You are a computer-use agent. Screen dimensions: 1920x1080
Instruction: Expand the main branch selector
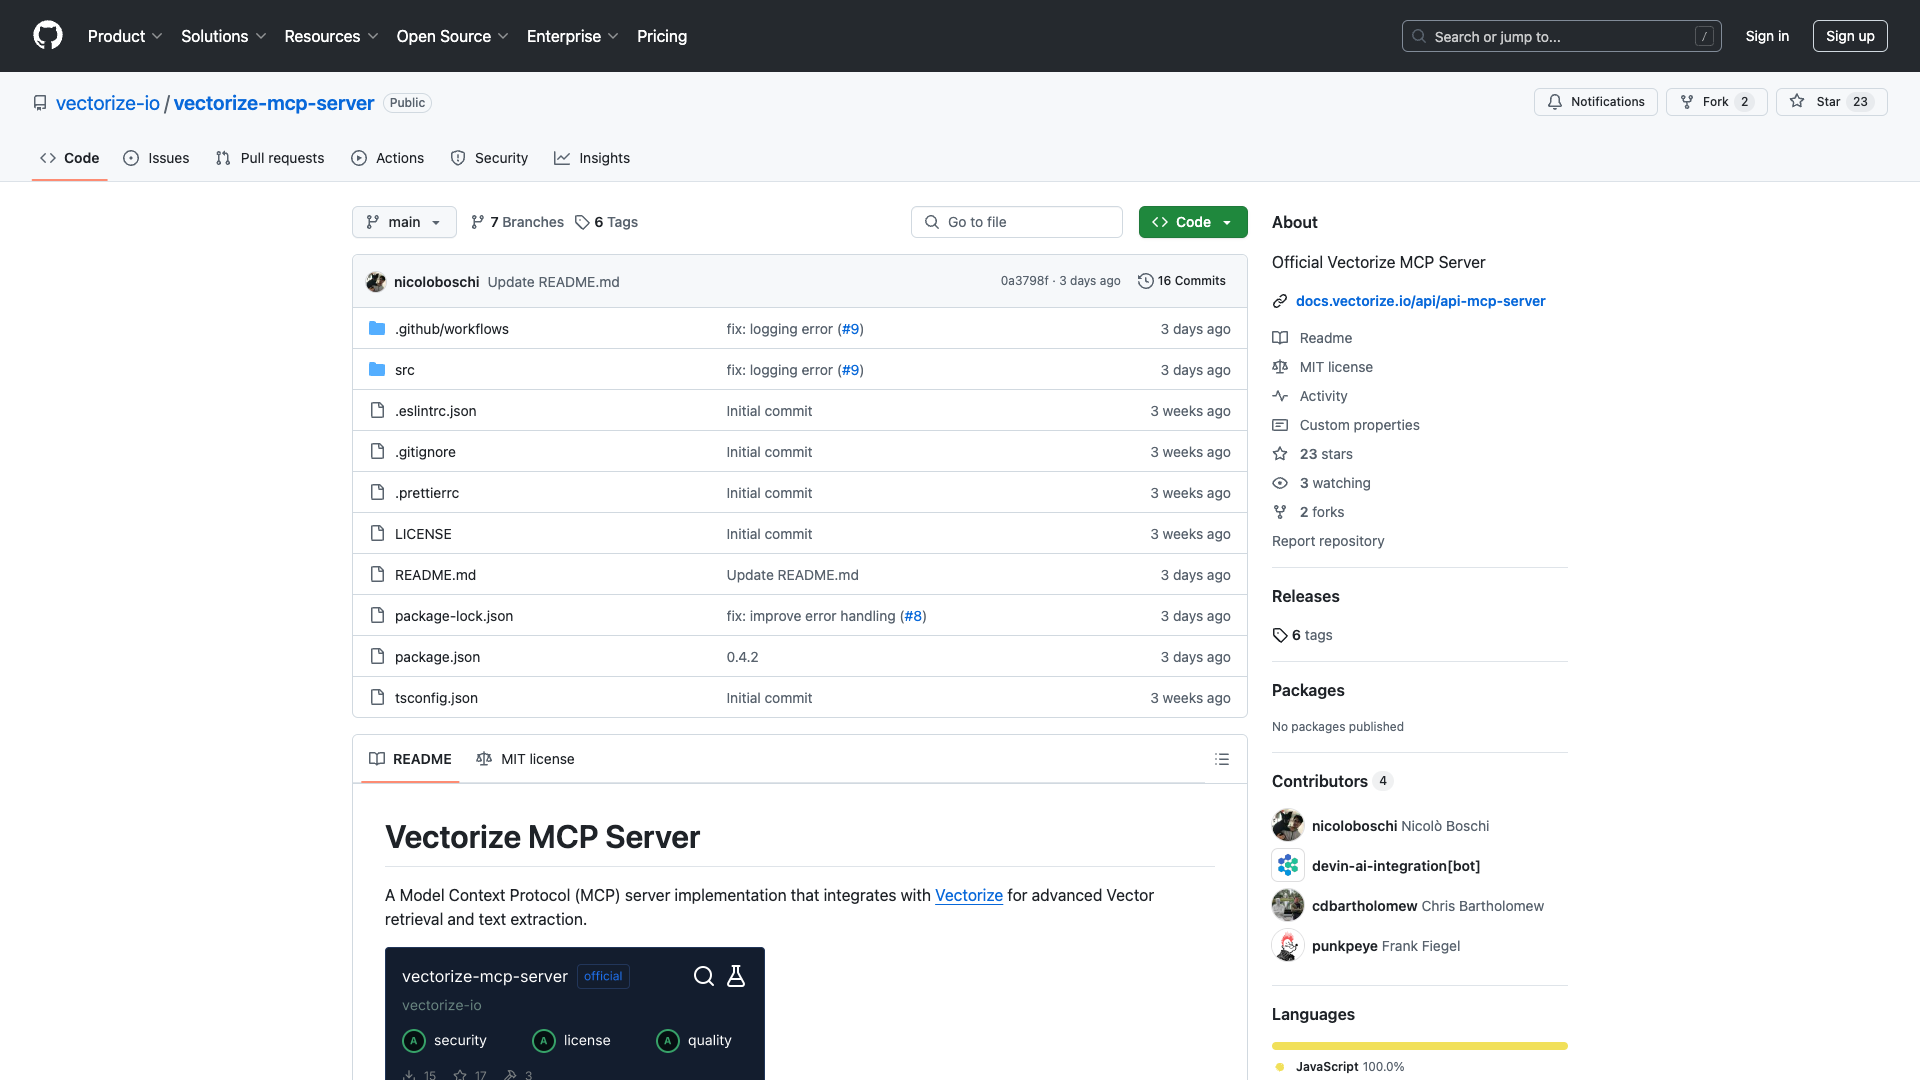pos(404,222)
